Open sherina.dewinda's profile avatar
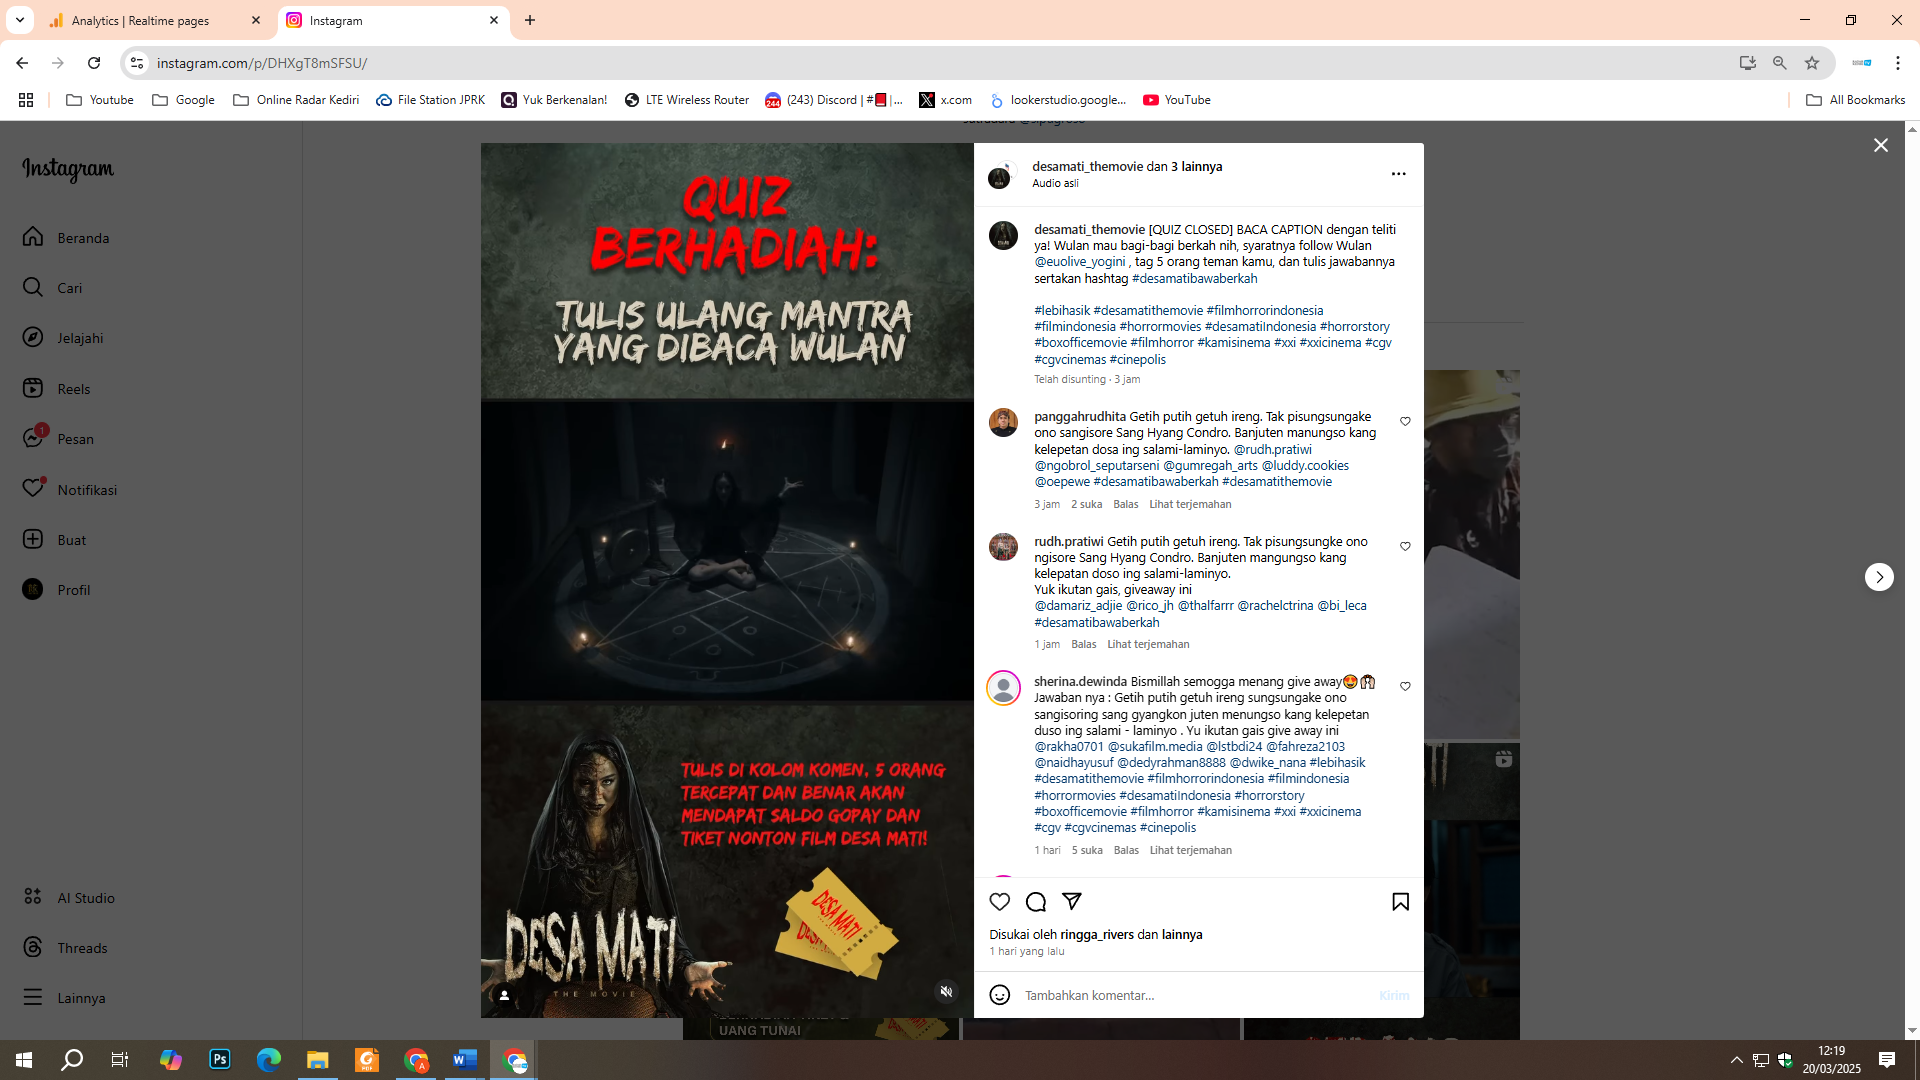Image resolution: width=1920 pixels, height=1080 pixels. point(1003,688)
